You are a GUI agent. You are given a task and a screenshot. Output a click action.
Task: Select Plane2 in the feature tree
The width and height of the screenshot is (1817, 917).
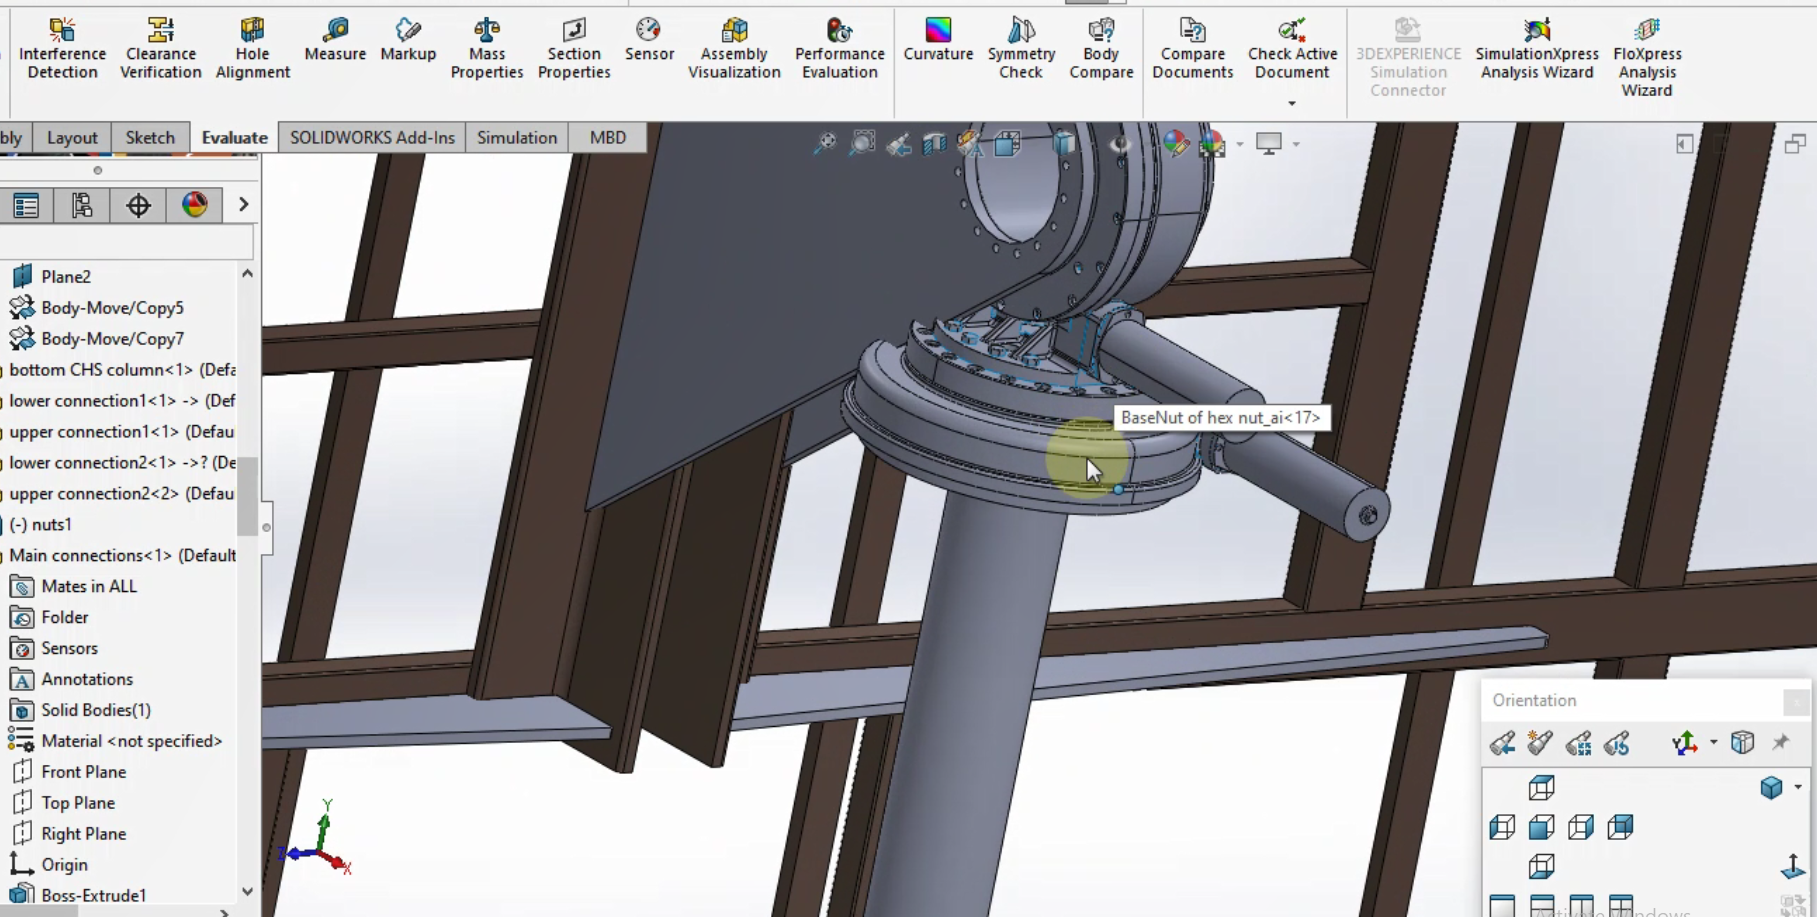coord(66,277)
